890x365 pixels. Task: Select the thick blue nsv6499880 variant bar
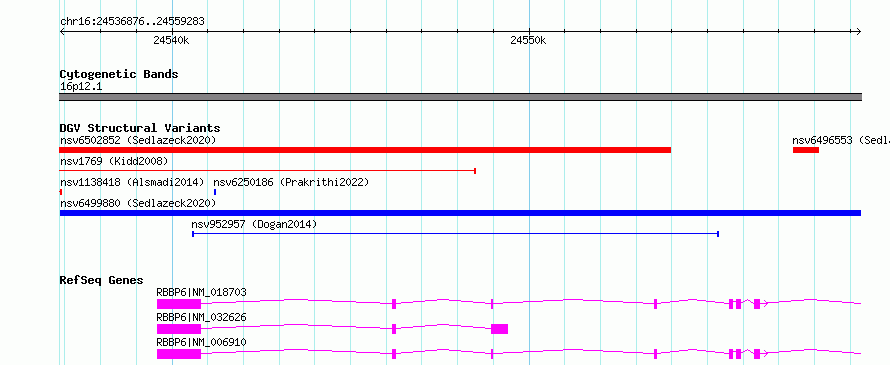click(460, 213)
